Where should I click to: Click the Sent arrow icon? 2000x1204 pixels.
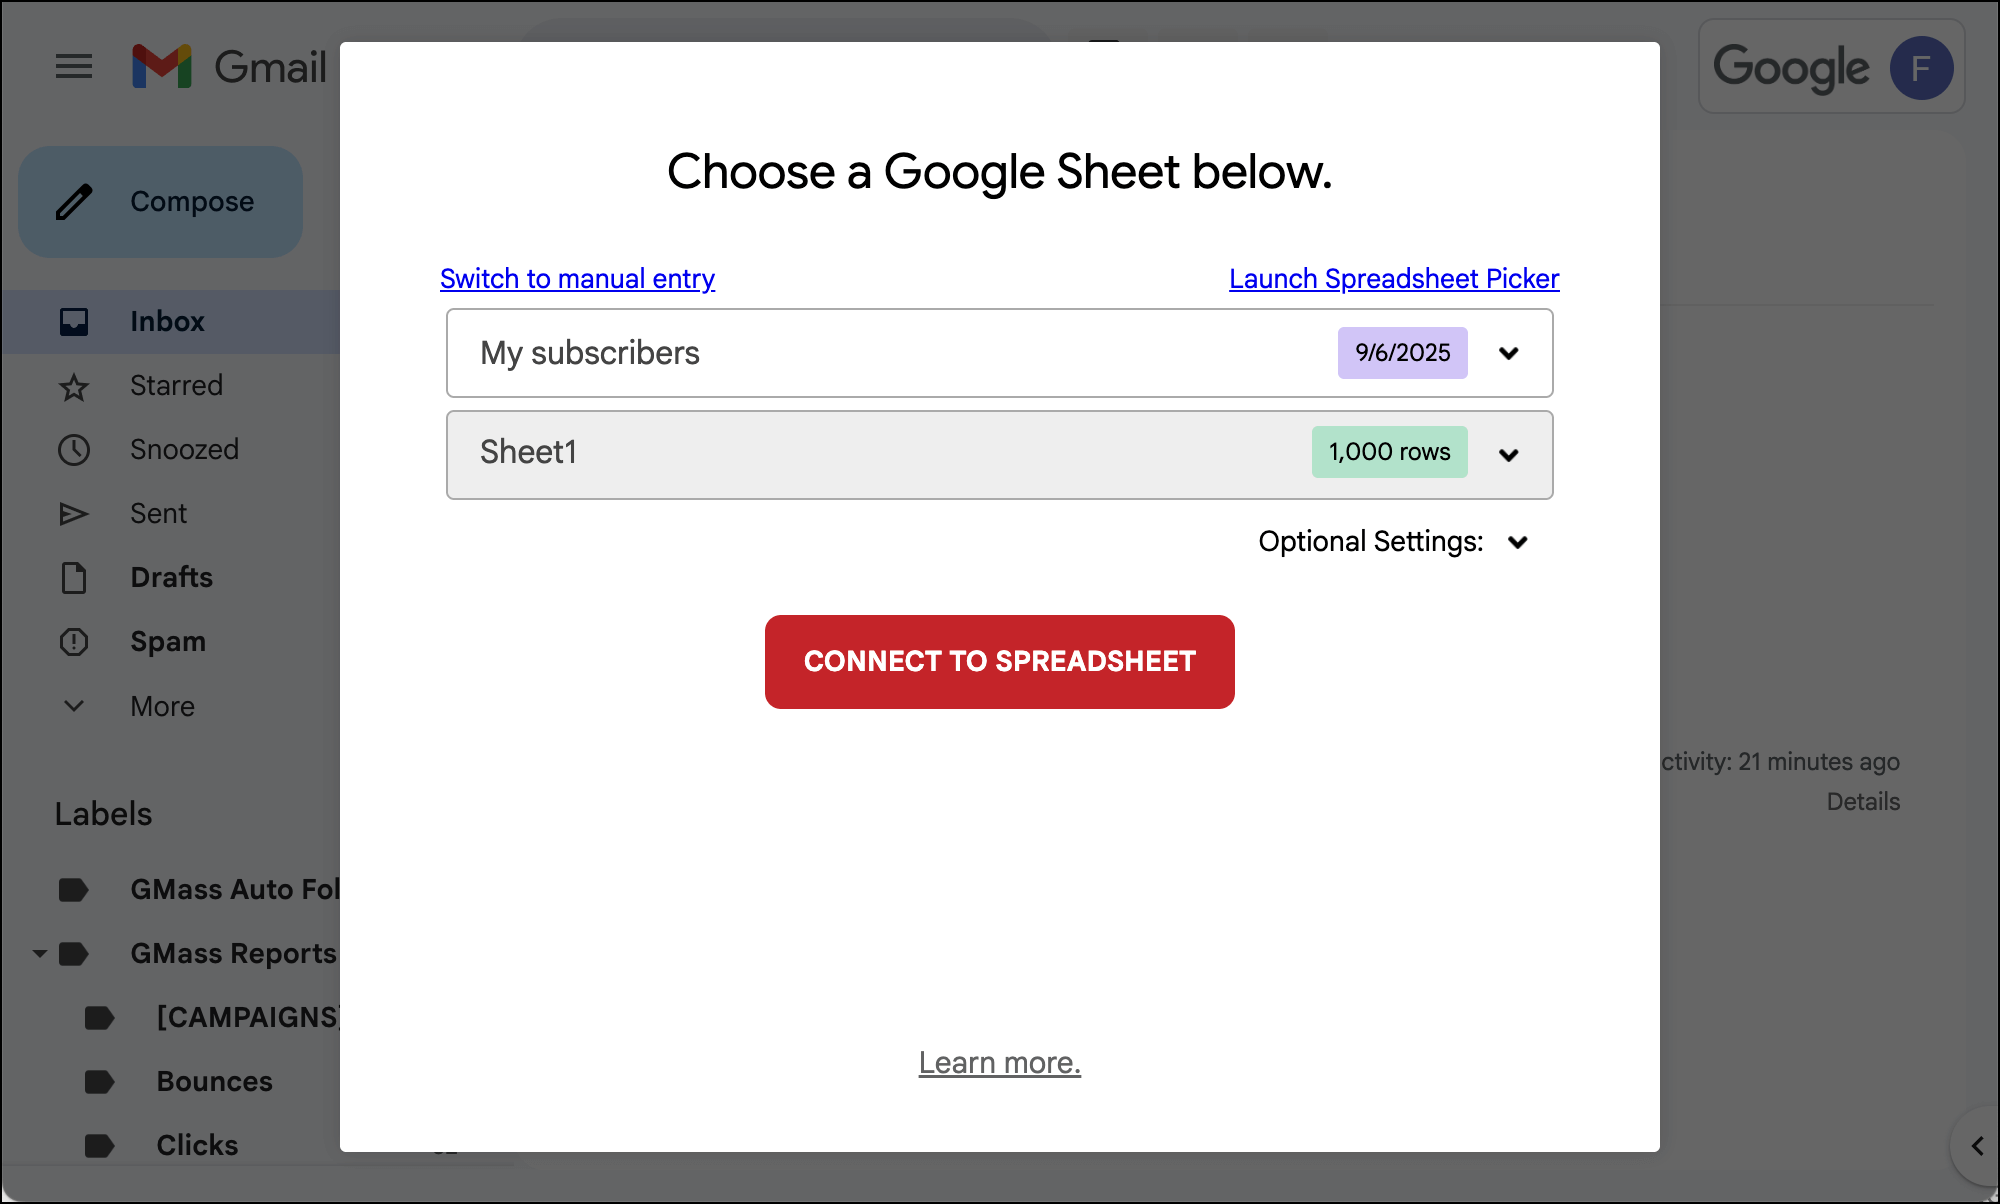click(74, 514)
